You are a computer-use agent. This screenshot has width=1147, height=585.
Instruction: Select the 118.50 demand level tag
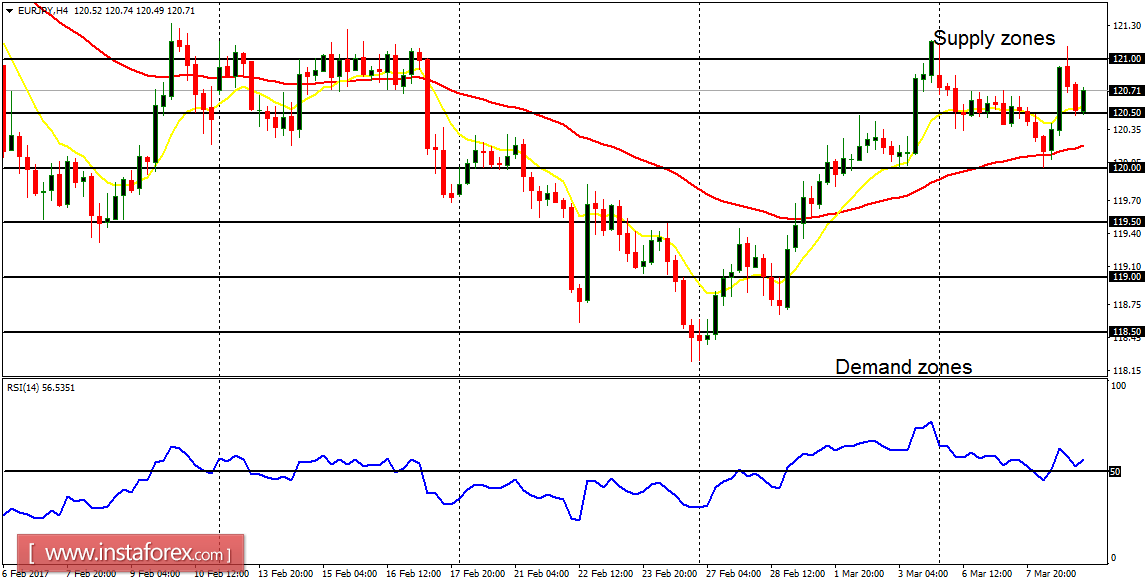click(1129, 333)
